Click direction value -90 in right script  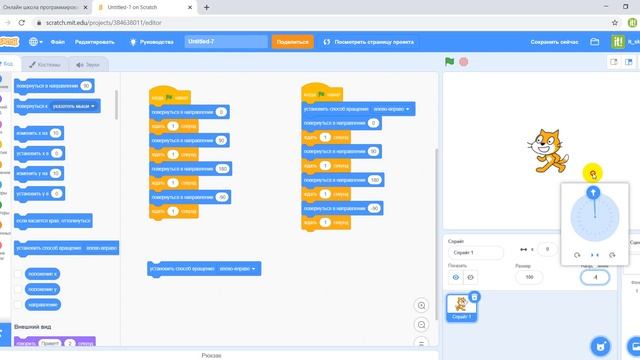coord(374,209)
